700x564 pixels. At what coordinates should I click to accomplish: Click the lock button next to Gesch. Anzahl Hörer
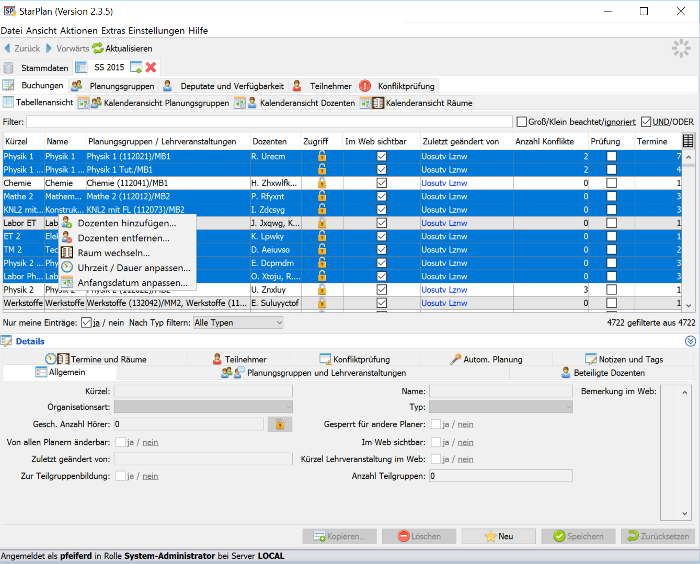pos(280,424)
